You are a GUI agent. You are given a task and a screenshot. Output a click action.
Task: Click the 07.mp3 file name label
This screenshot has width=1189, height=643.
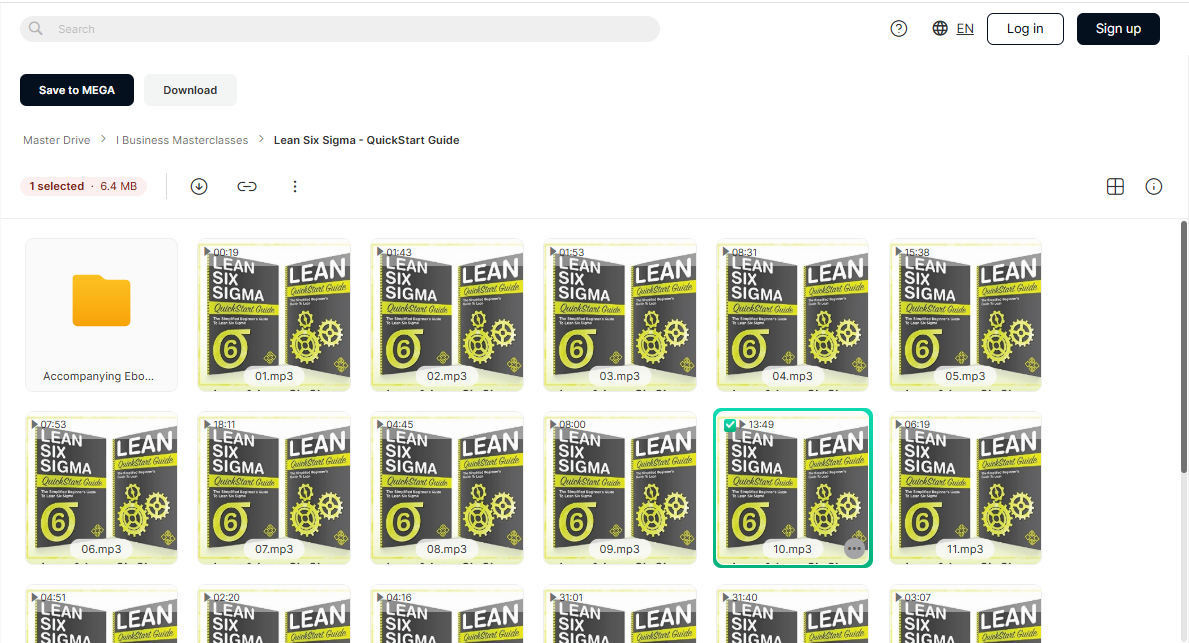274,549
